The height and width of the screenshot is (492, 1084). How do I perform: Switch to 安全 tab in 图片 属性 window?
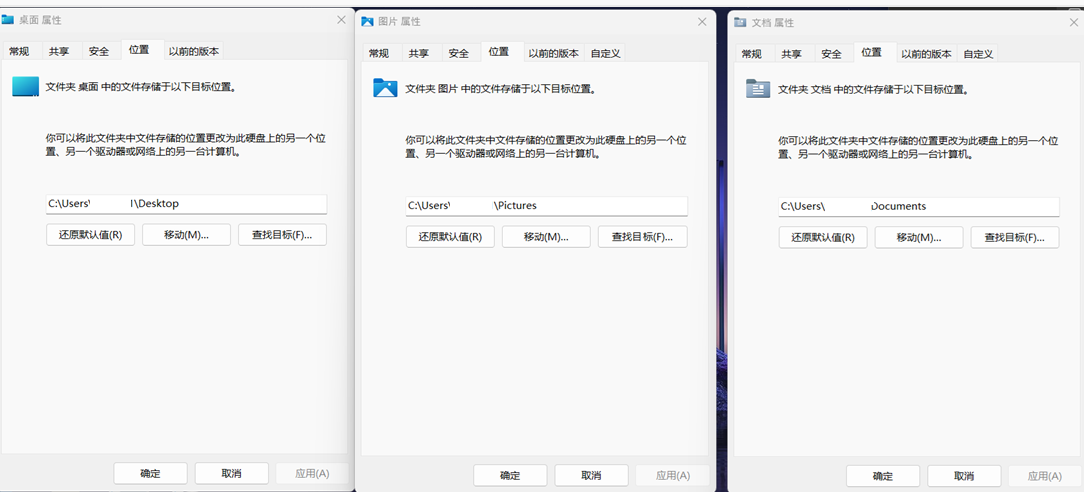(458, 53)
